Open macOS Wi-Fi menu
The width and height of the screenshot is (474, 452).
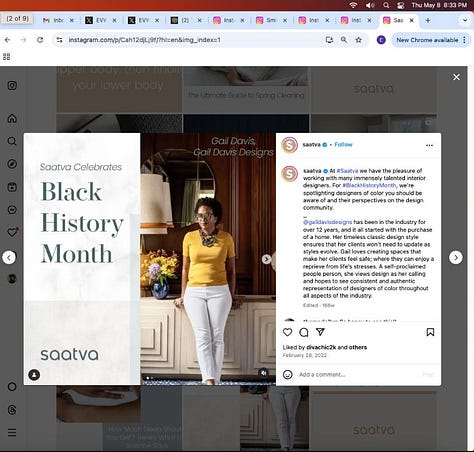pyautogui.click(x=353, y=5)
